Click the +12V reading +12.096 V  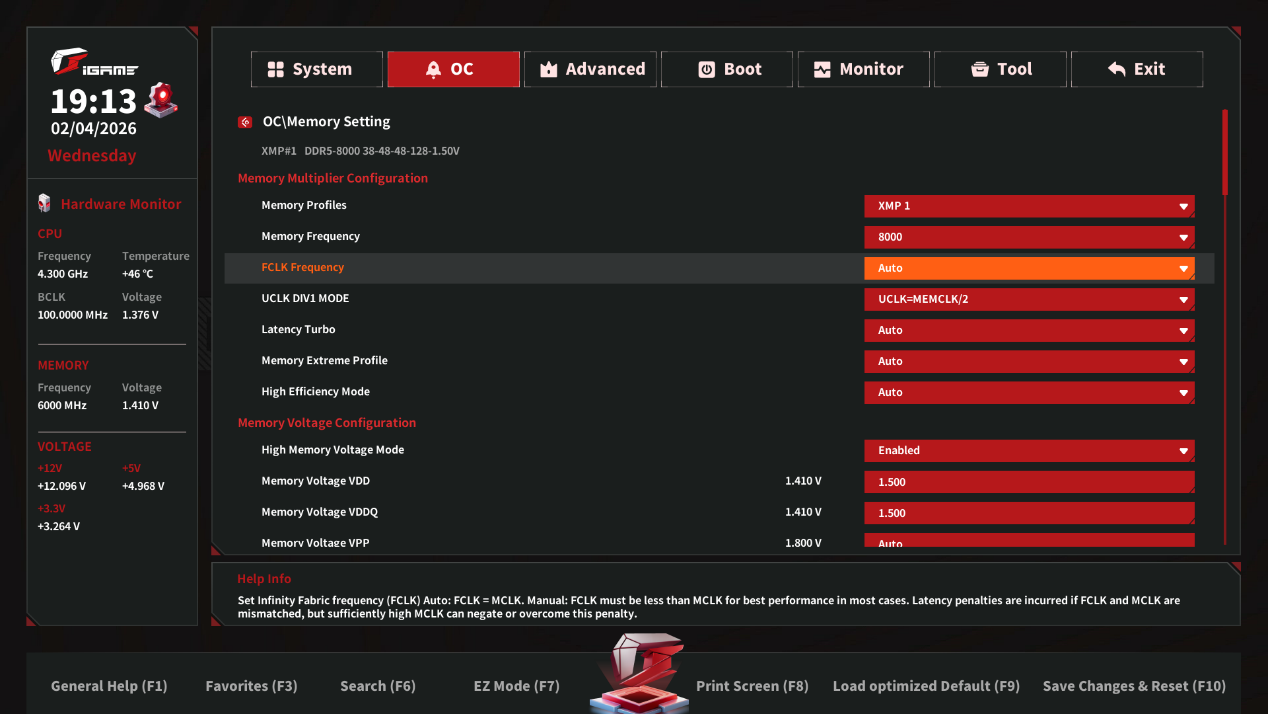click(61, 487)
